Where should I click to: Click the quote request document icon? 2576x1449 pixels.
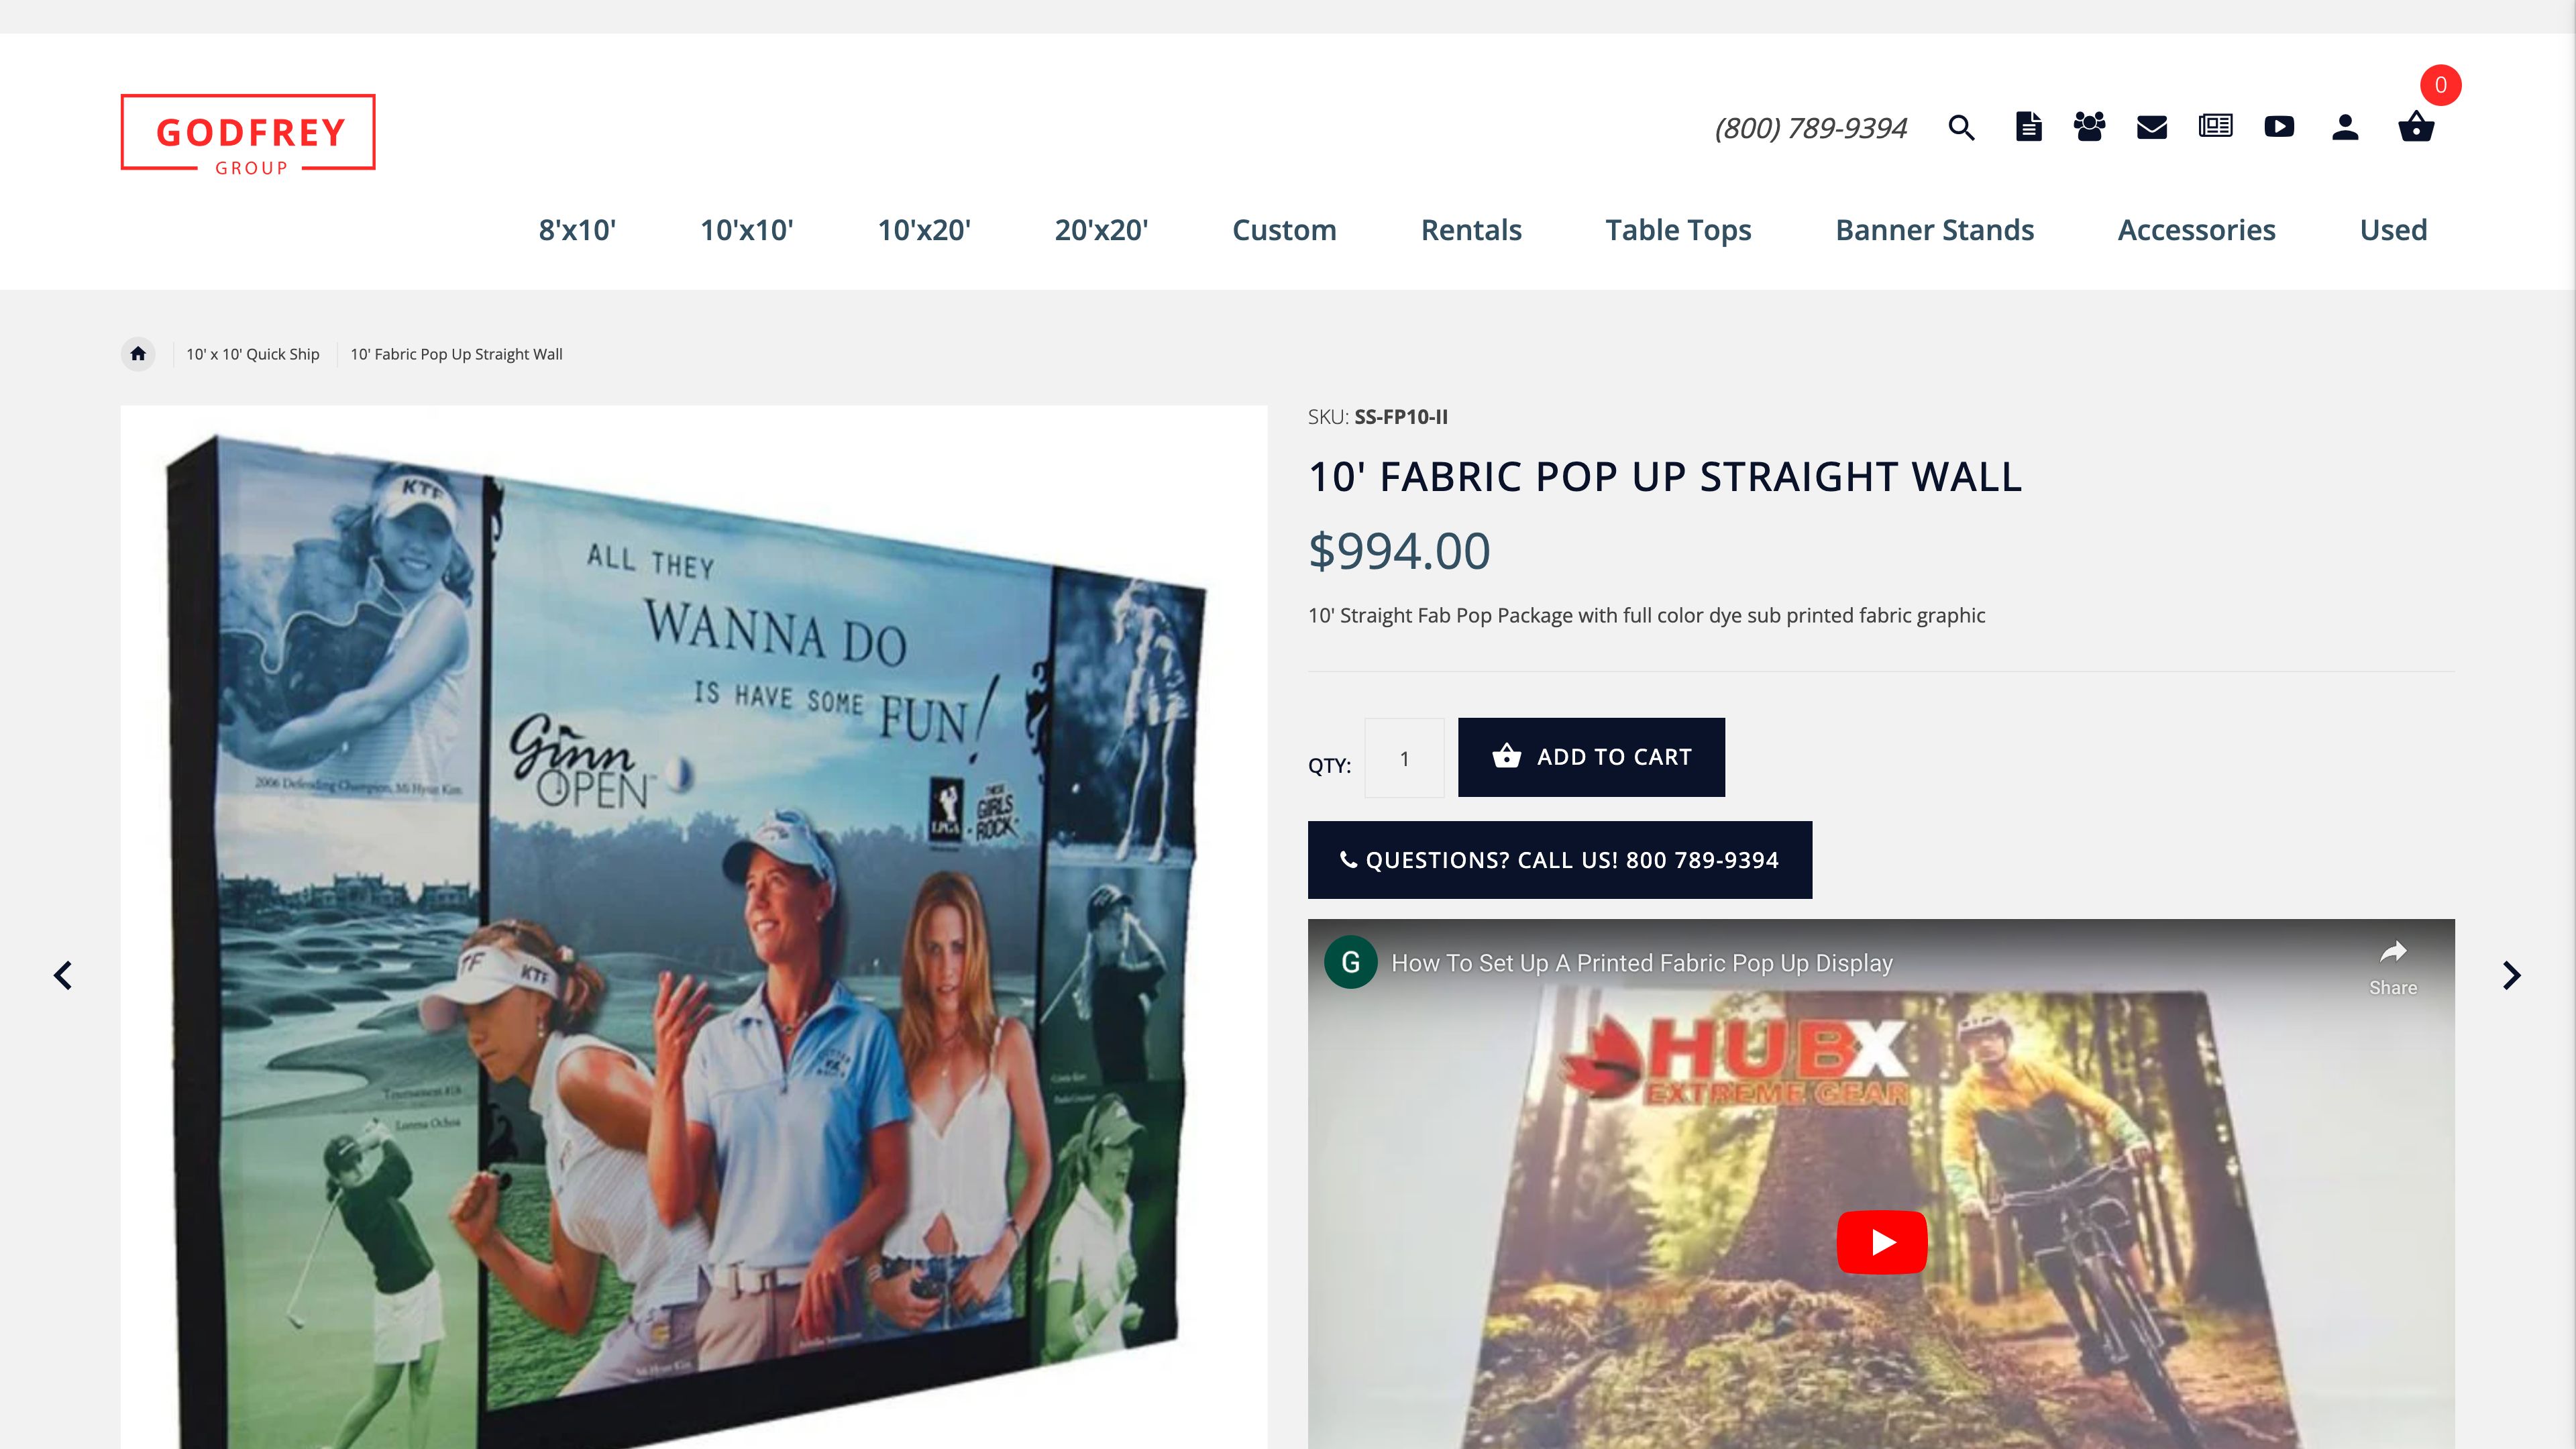tap(2028, 127)
